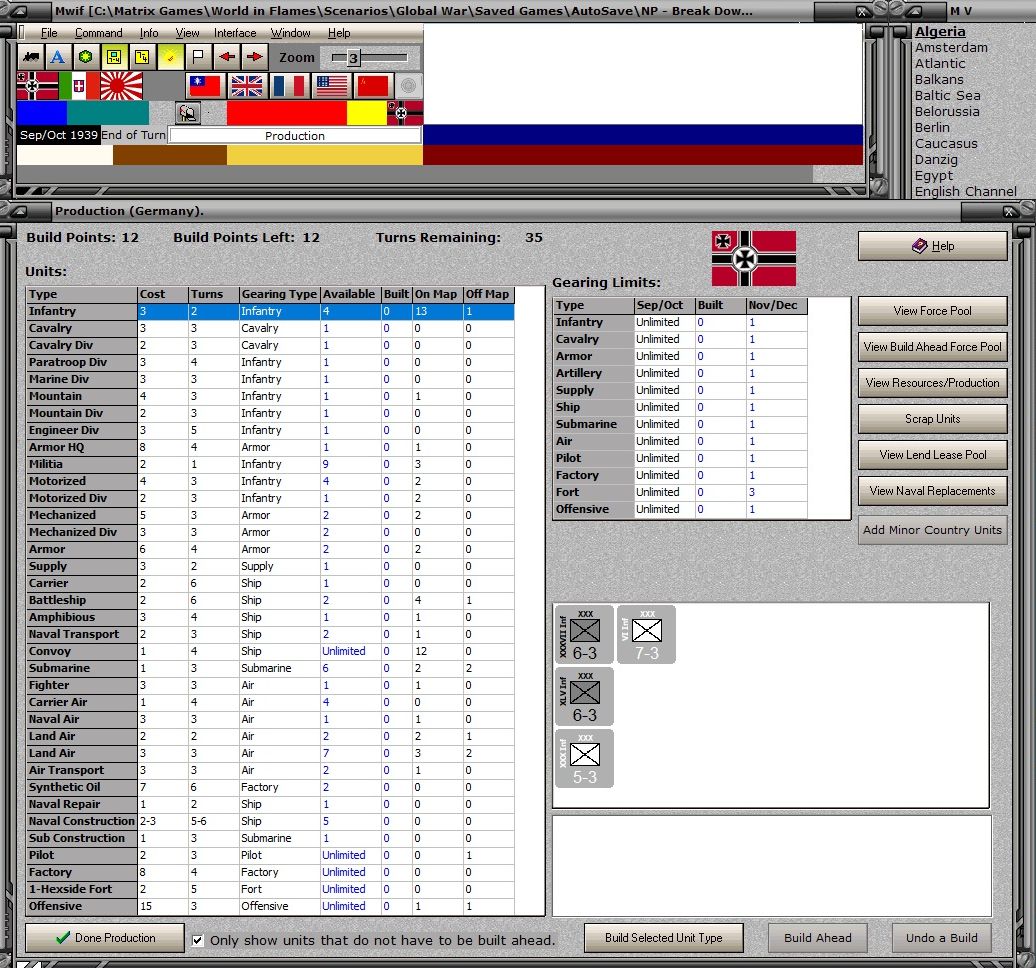Click Build Selected Unit Type button
Screen dimensions: 1036x968
[x=663, y=938]
